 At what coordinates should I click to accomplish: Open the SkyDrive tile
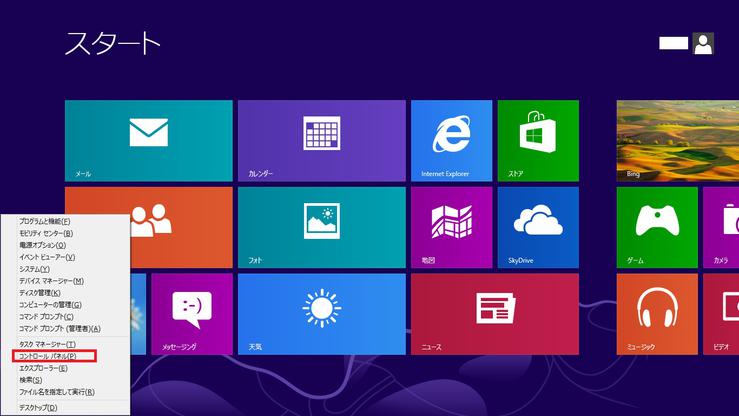pyautogui.click(x=538, y=226)
